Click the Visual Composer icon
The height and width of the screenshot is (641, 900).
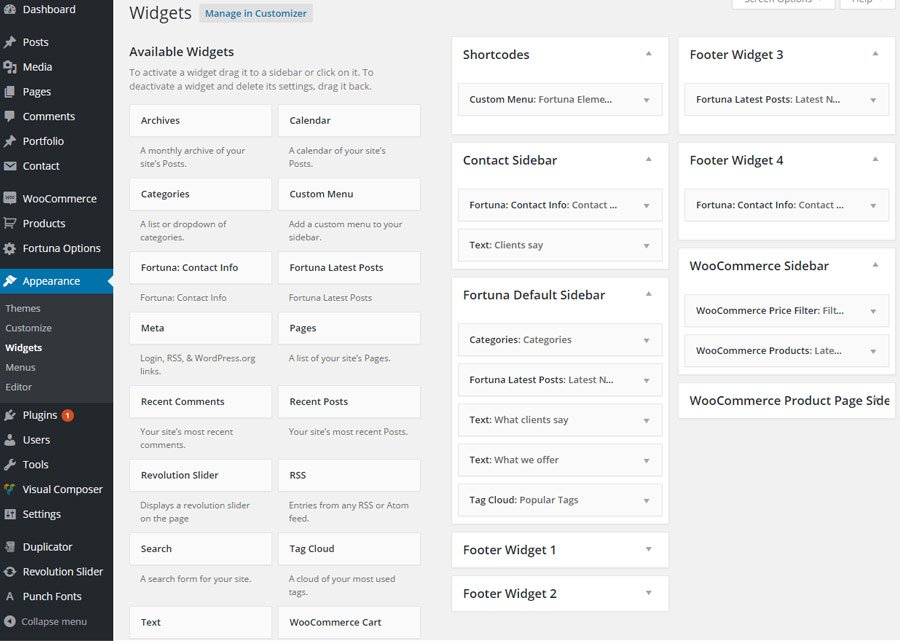pos(10,490)
